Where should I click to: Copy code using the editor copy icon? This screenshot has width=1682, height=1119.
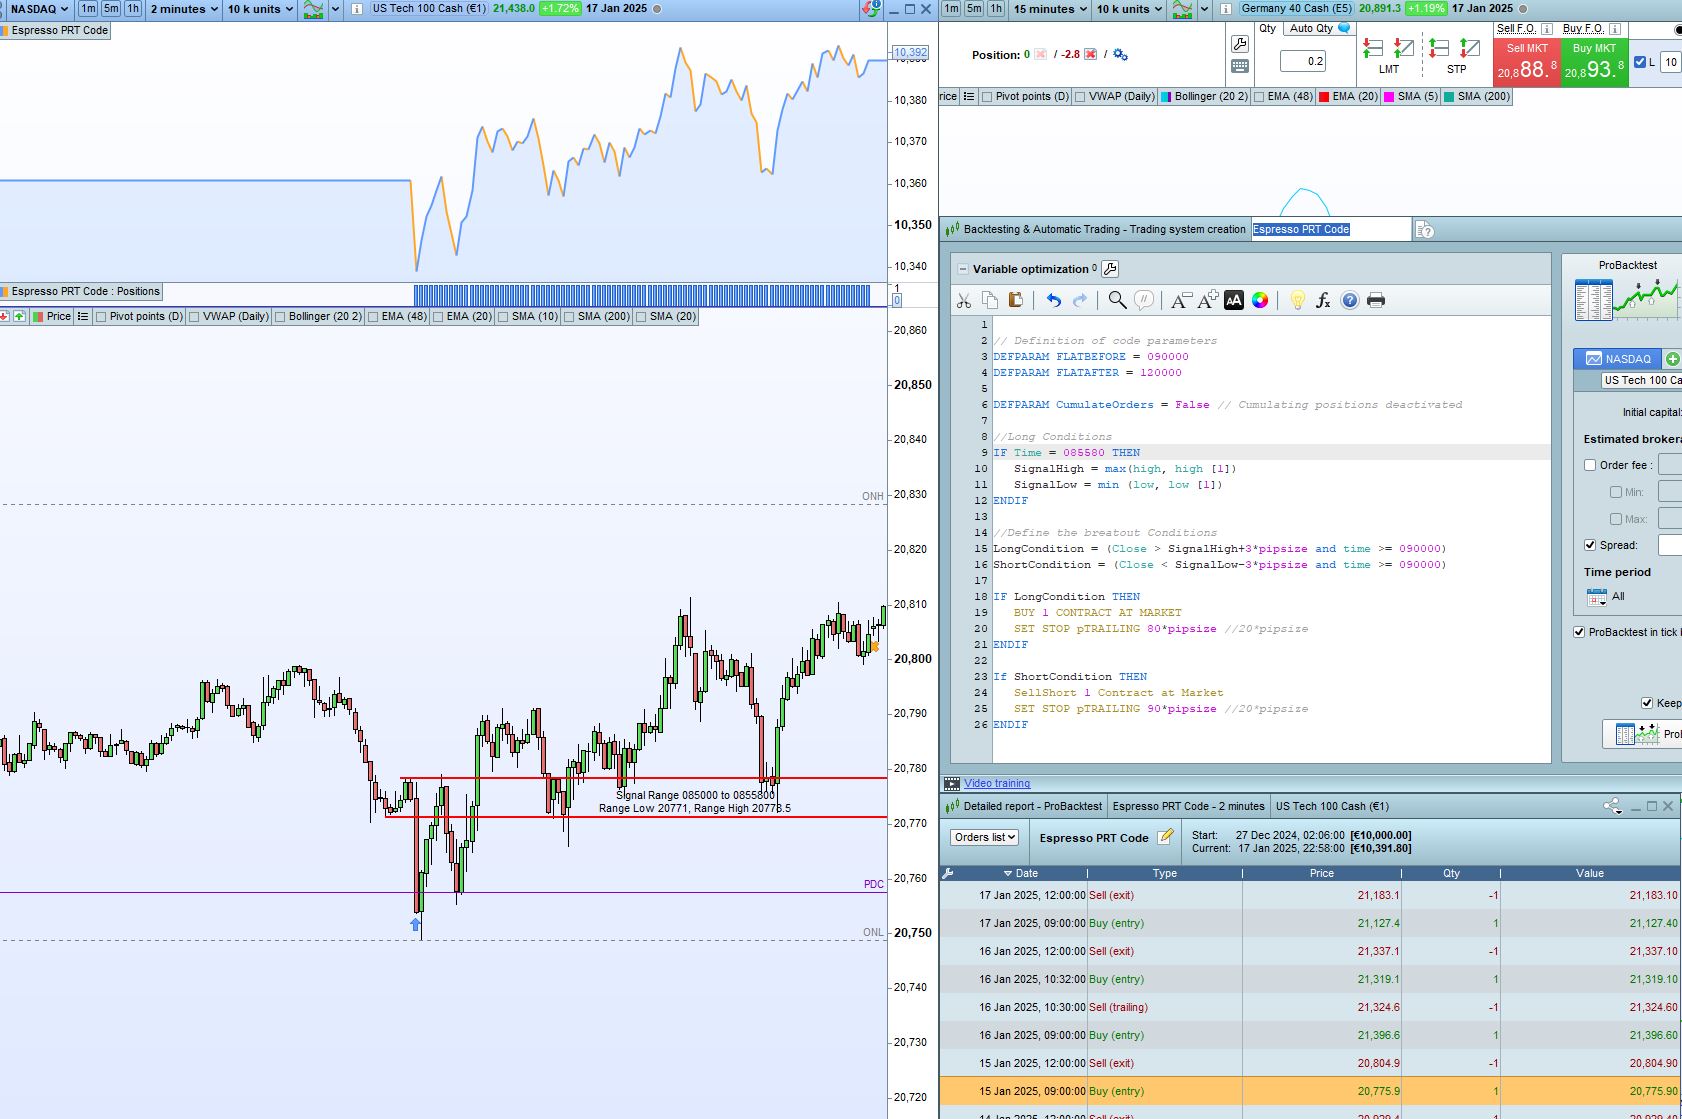(990, 301)
